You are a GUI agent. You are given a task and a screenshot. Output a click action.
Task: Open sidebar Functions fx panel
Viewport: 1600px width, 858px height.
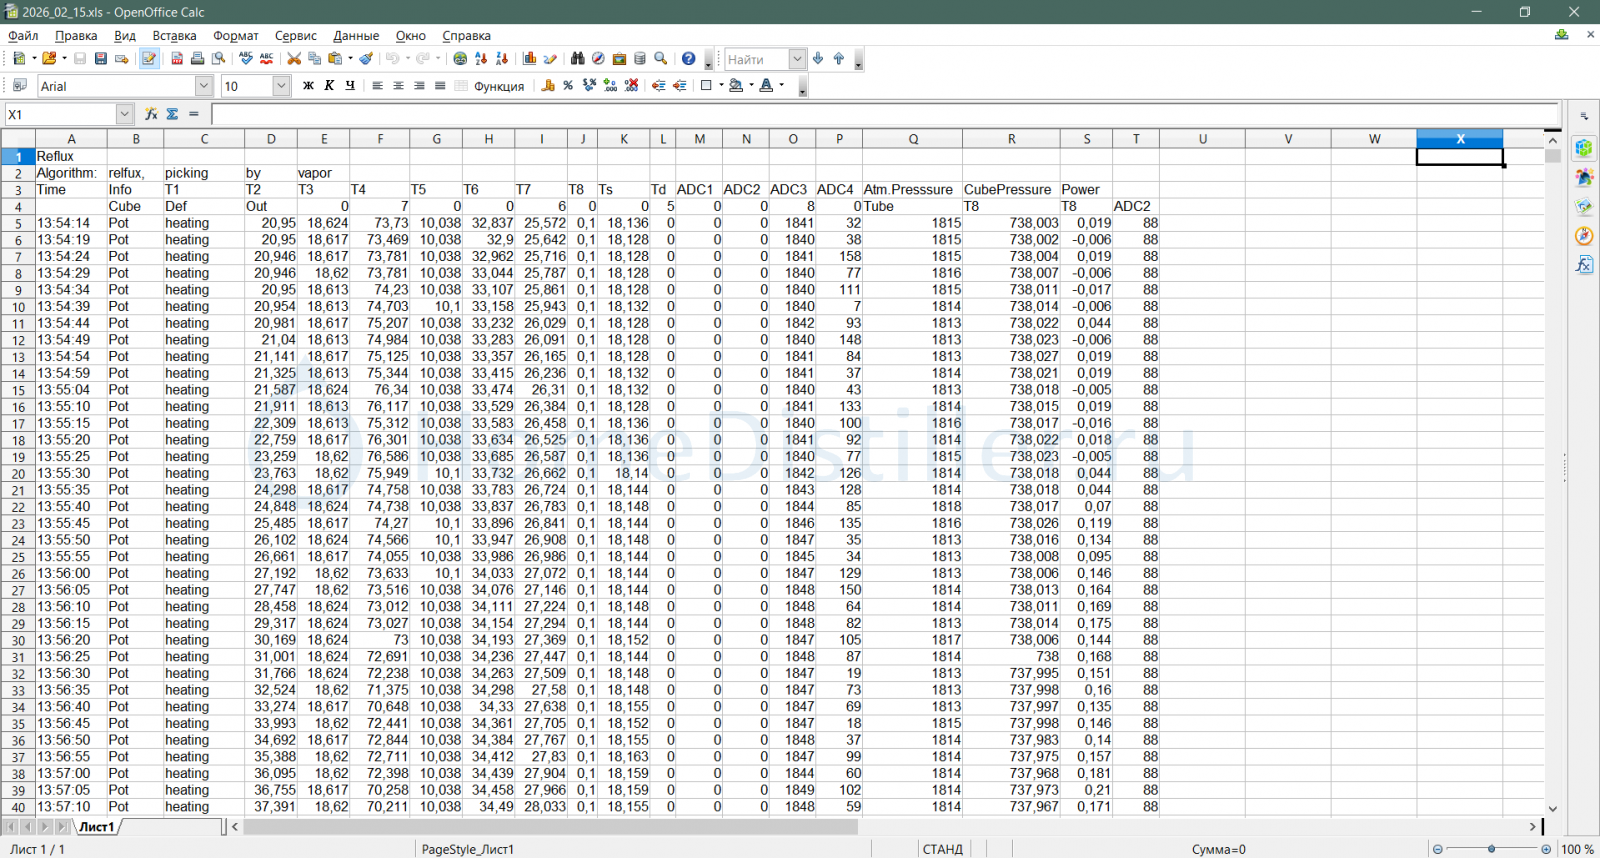(1584, 265)
